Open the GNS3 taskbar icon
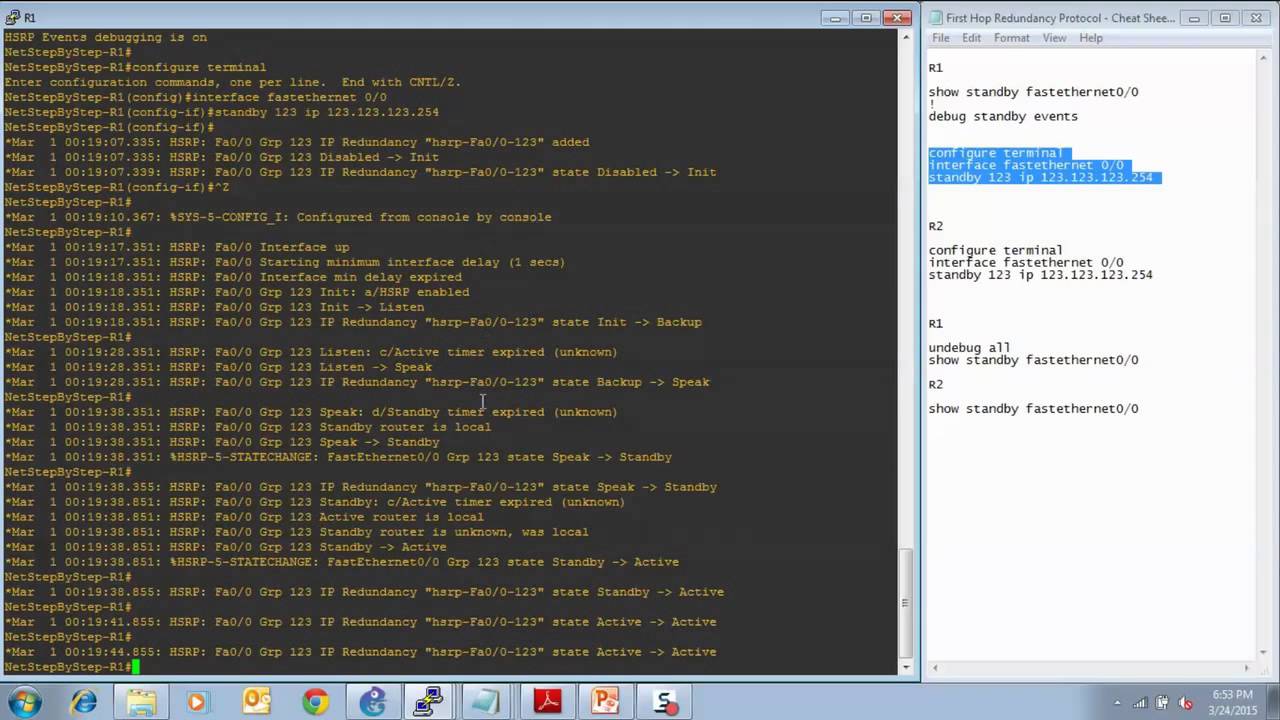This screenshot has height=720, width=1280. coord(373,702)
